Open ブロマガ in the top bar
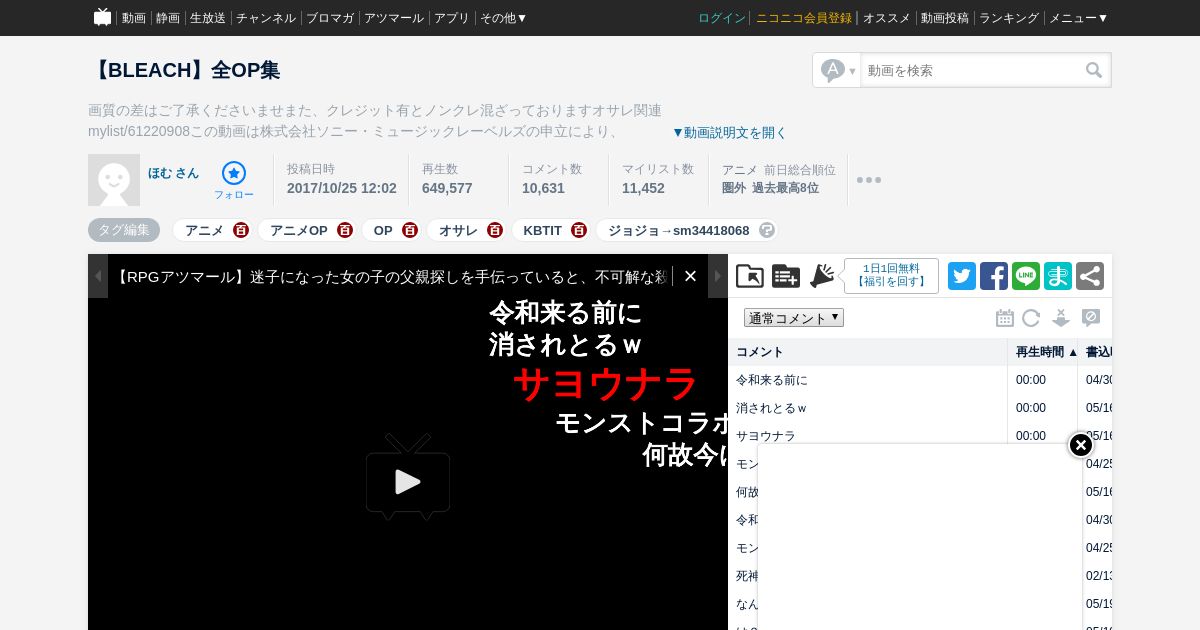The image size is (1200, 630). coord(330,18)
